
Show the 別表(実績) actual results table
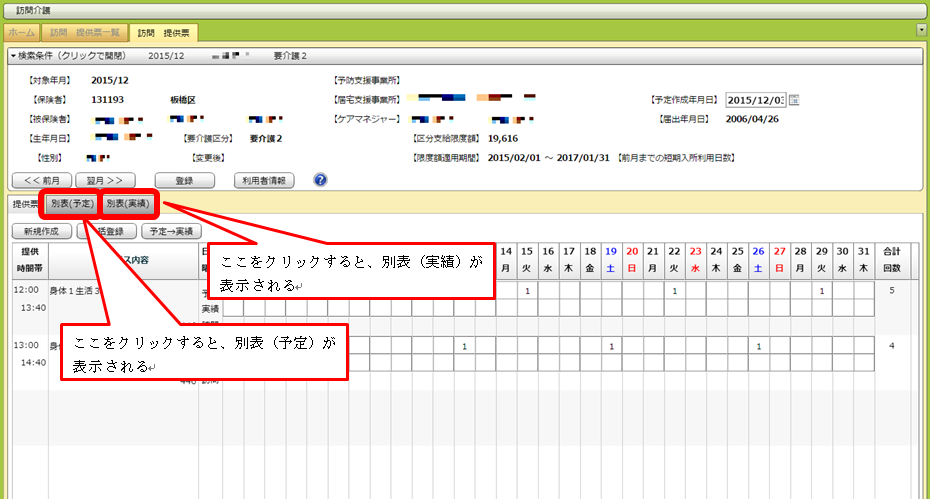point(129,204)
